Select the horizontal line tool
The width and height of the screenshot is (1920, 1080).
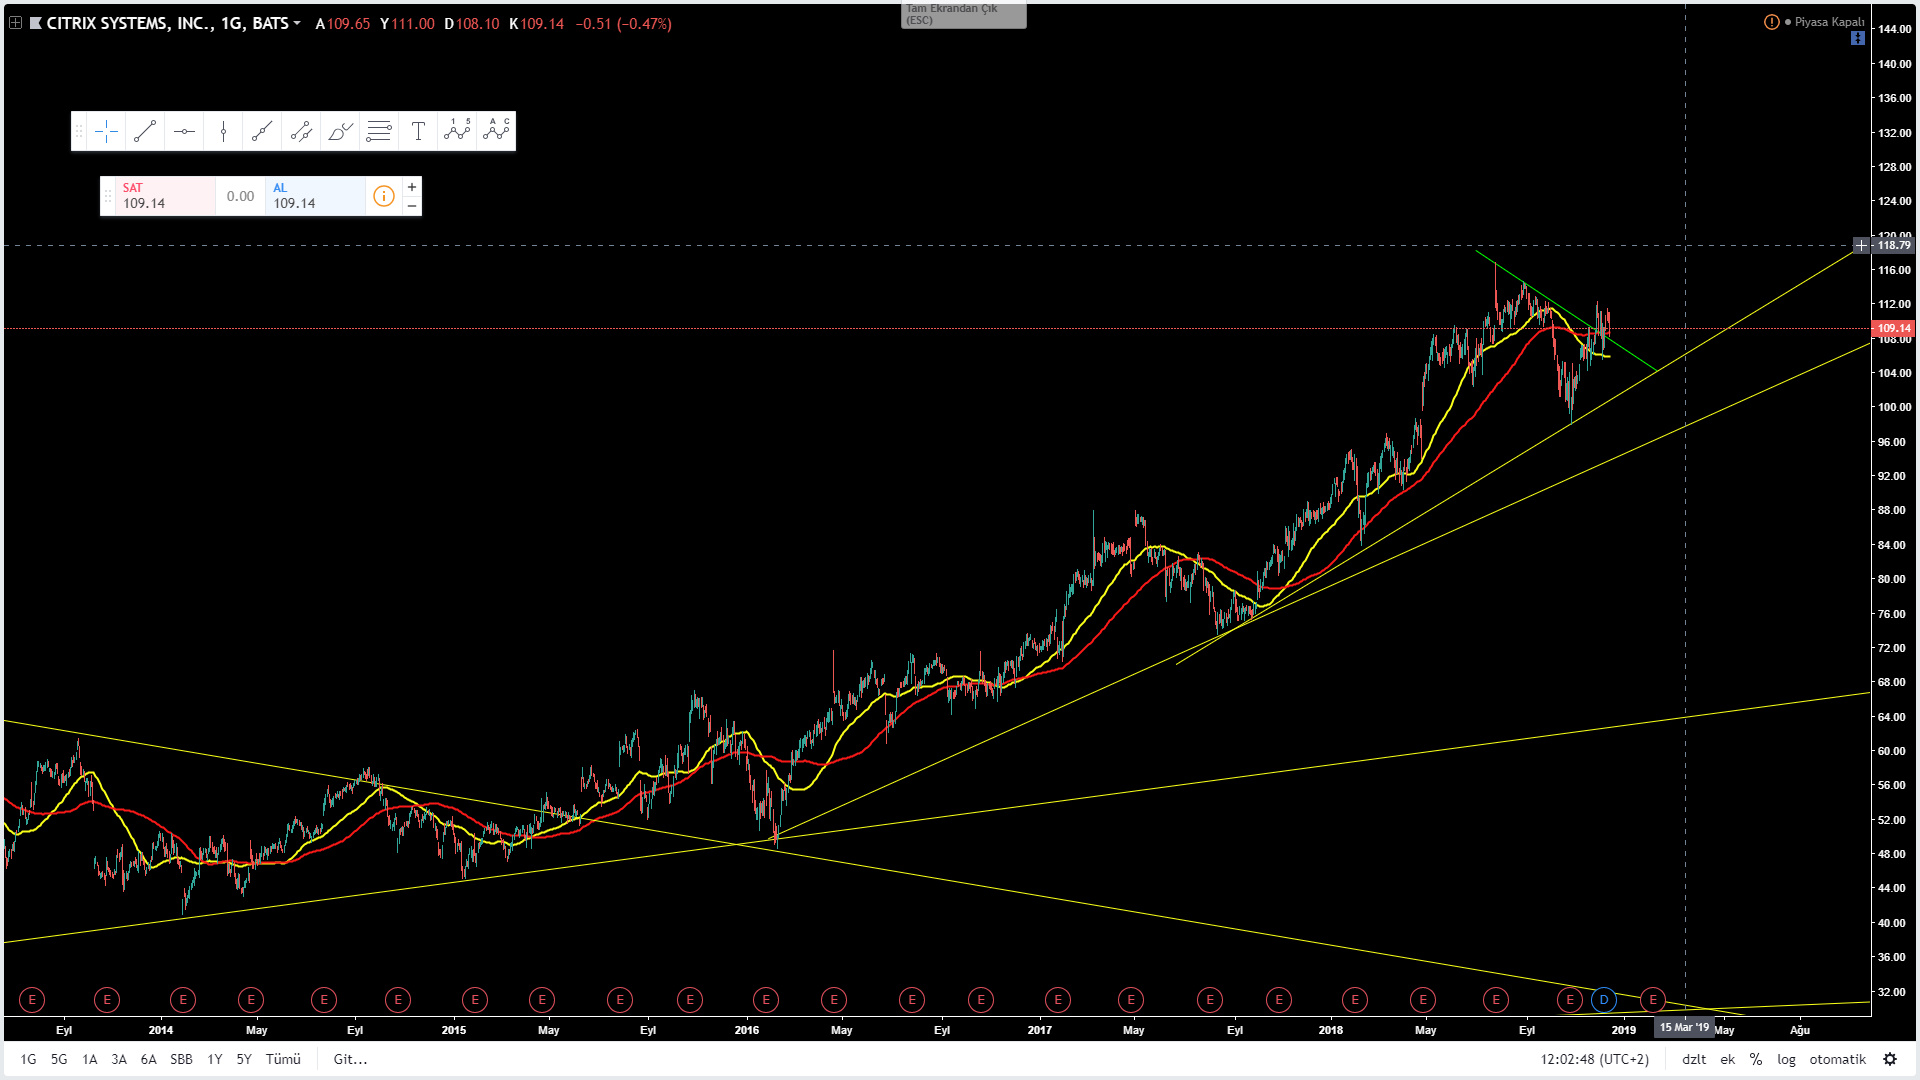tap(184, 131)
